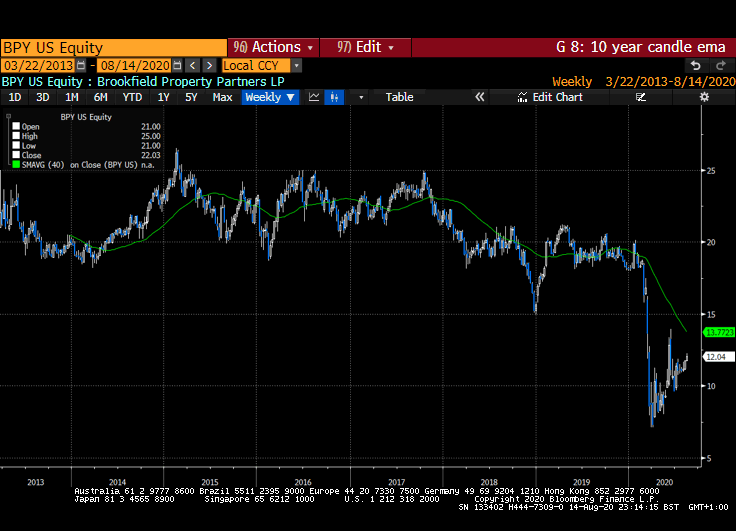Viewport: 736px width, 531px height.
Task: Toggle the Close series legend box
Action: pyautogui.click(x=17, y=155)
